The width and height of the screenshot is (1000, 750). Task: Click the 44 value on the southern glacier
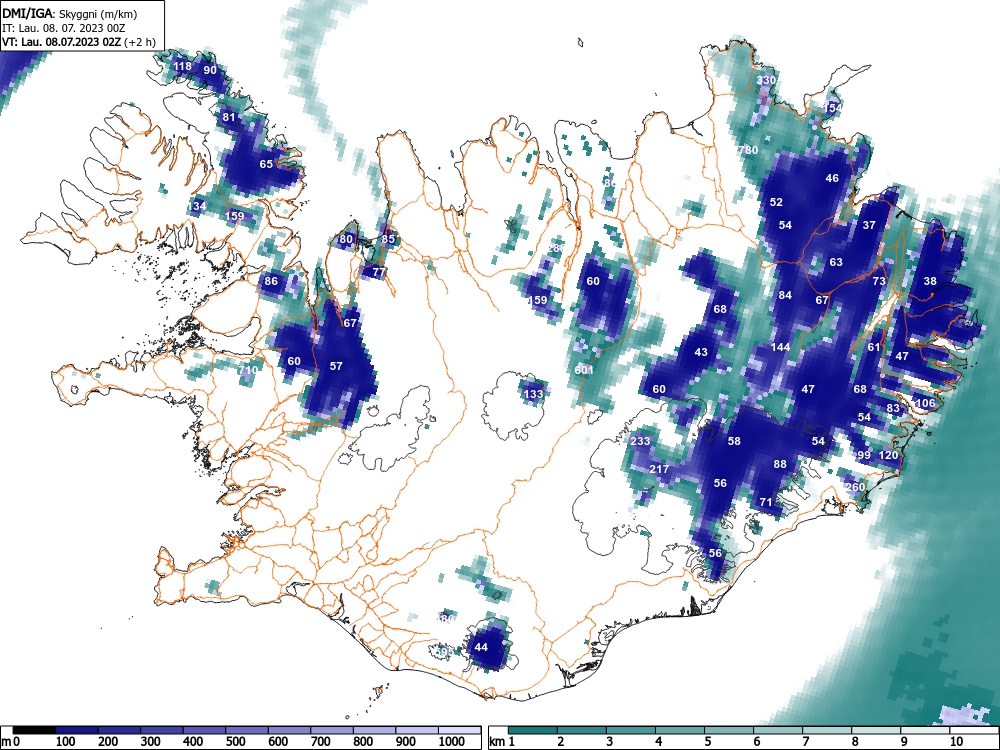pyautogui.click(x=482, y=647)
